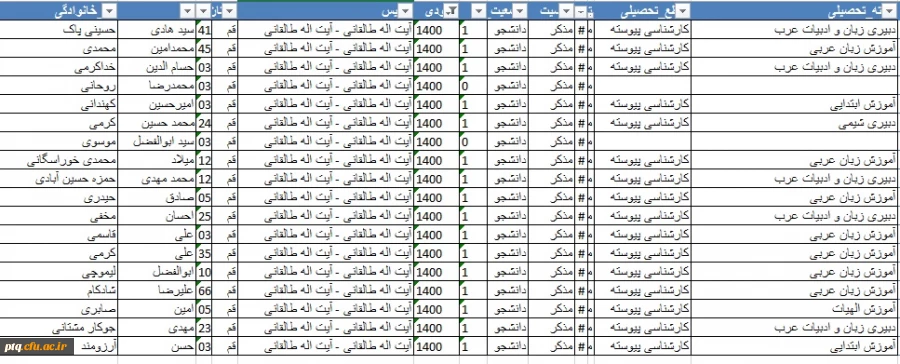Select آموزش ابتدایی in آرزومند's row
Image resolution: width=900 pixels, height=364 pixels.
pyautogui.click(x=862, y=347)
